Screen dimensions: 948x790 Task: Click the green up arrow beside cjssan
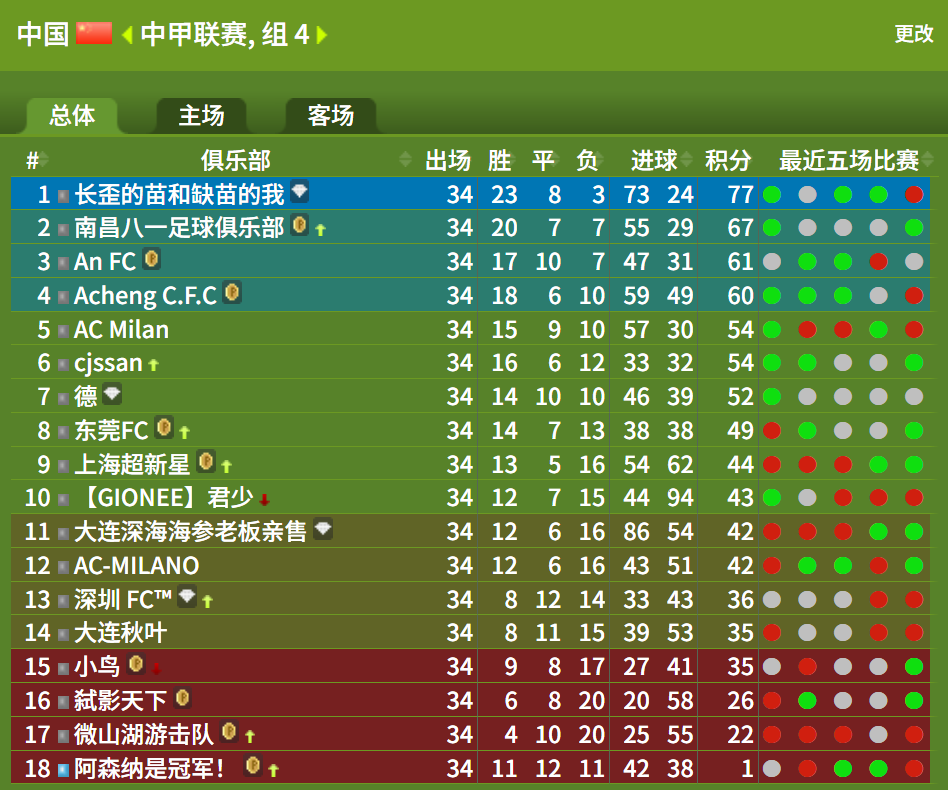154,364
